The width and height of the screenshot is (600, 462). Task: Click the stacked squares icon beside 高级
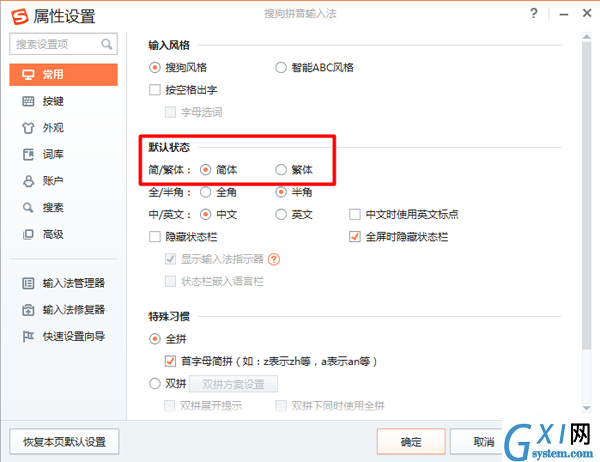pyautogui.click(x=28, y=234)
